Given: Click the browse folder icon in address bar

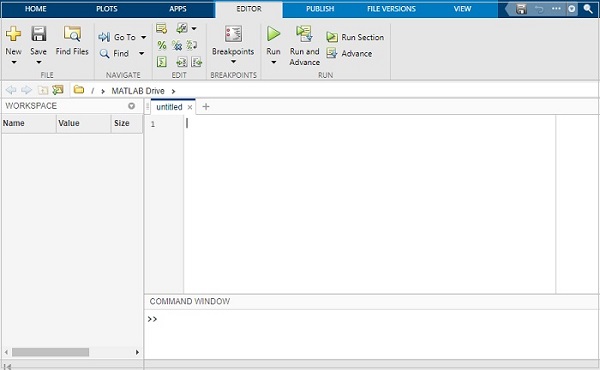Looking at the screenshot, I should pos(79,90).
